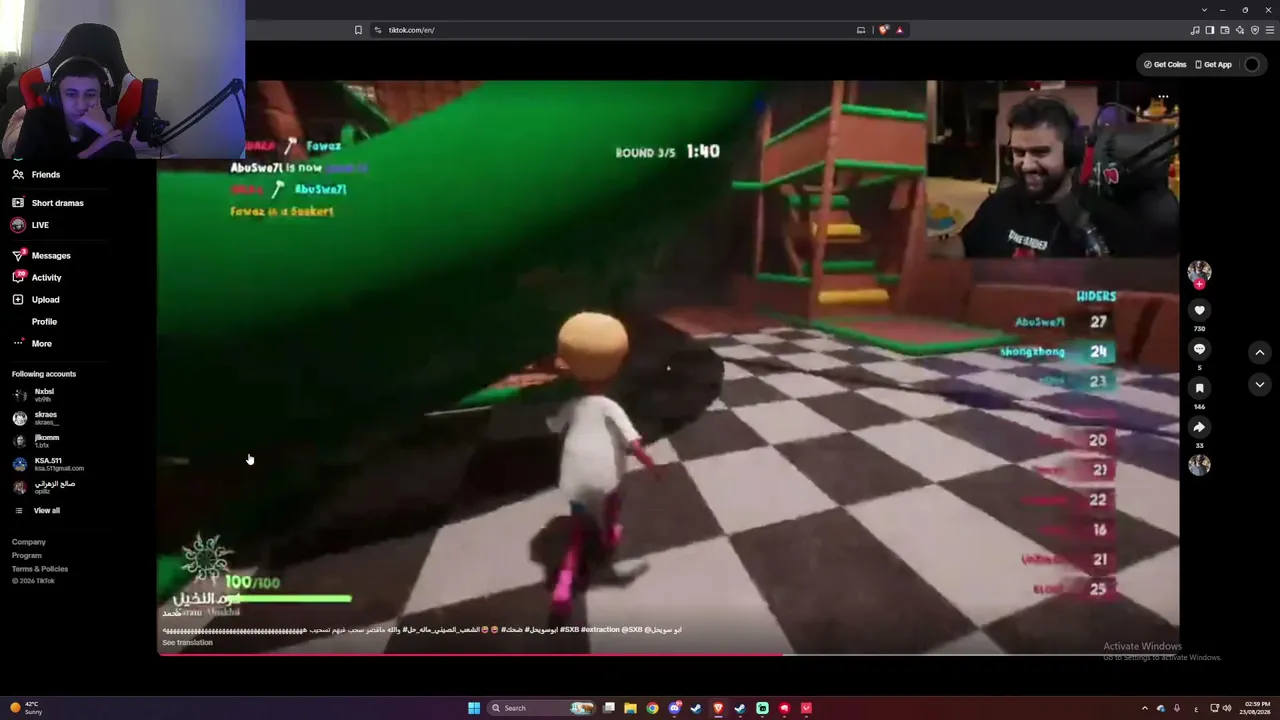The width and height of the screenshot is (1280, 720).
Task: Show hidden system tray icons
Action: 1145,708
